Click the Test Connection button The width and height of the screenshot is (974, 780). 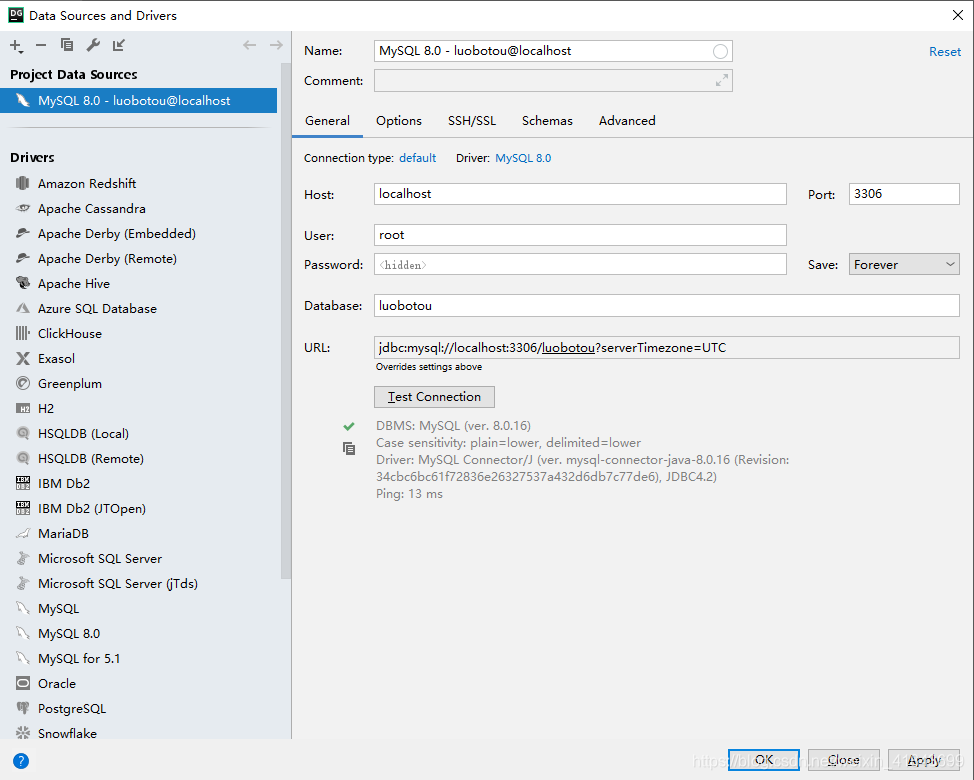click(434, 397)
